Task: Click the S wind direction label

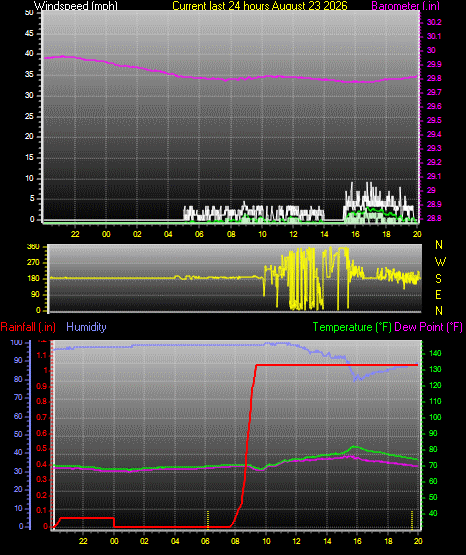Action: click(438, 279)
